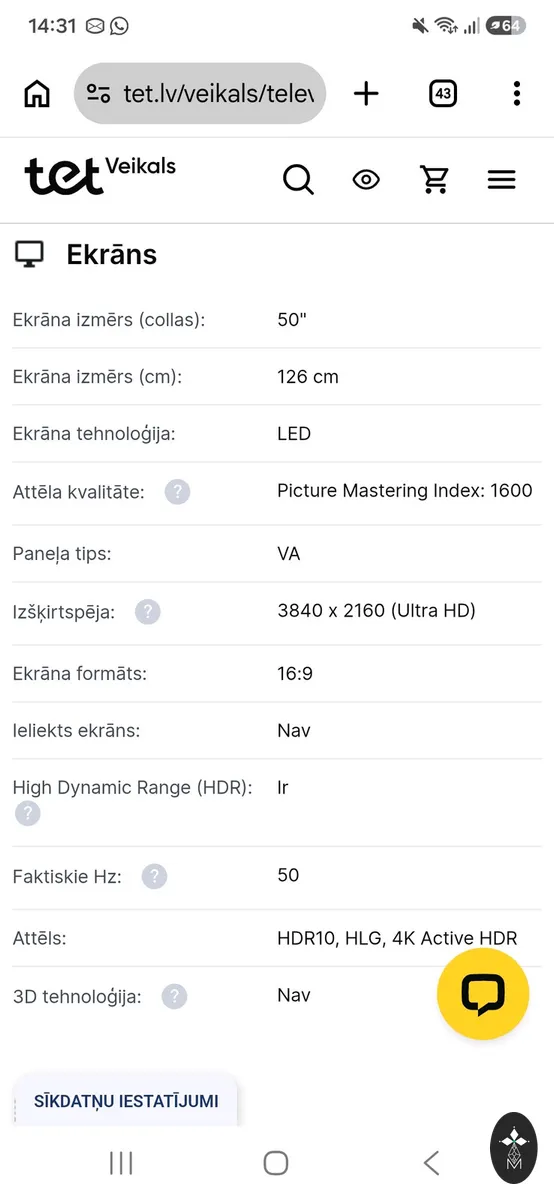Show help tooltip for Faktiskie Hz

[x=154, y=877]
